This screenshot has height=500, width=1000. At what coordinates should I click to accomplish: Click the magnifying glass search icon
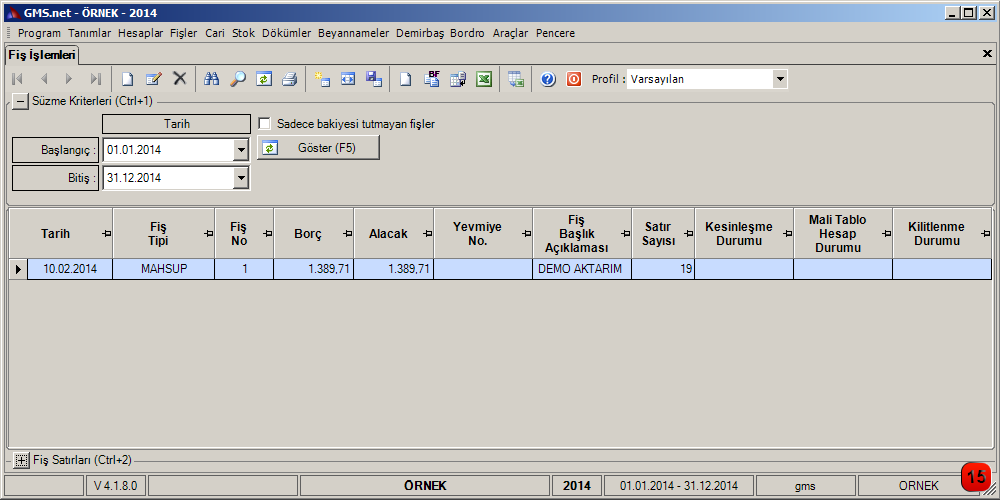(x=238, y=79)
